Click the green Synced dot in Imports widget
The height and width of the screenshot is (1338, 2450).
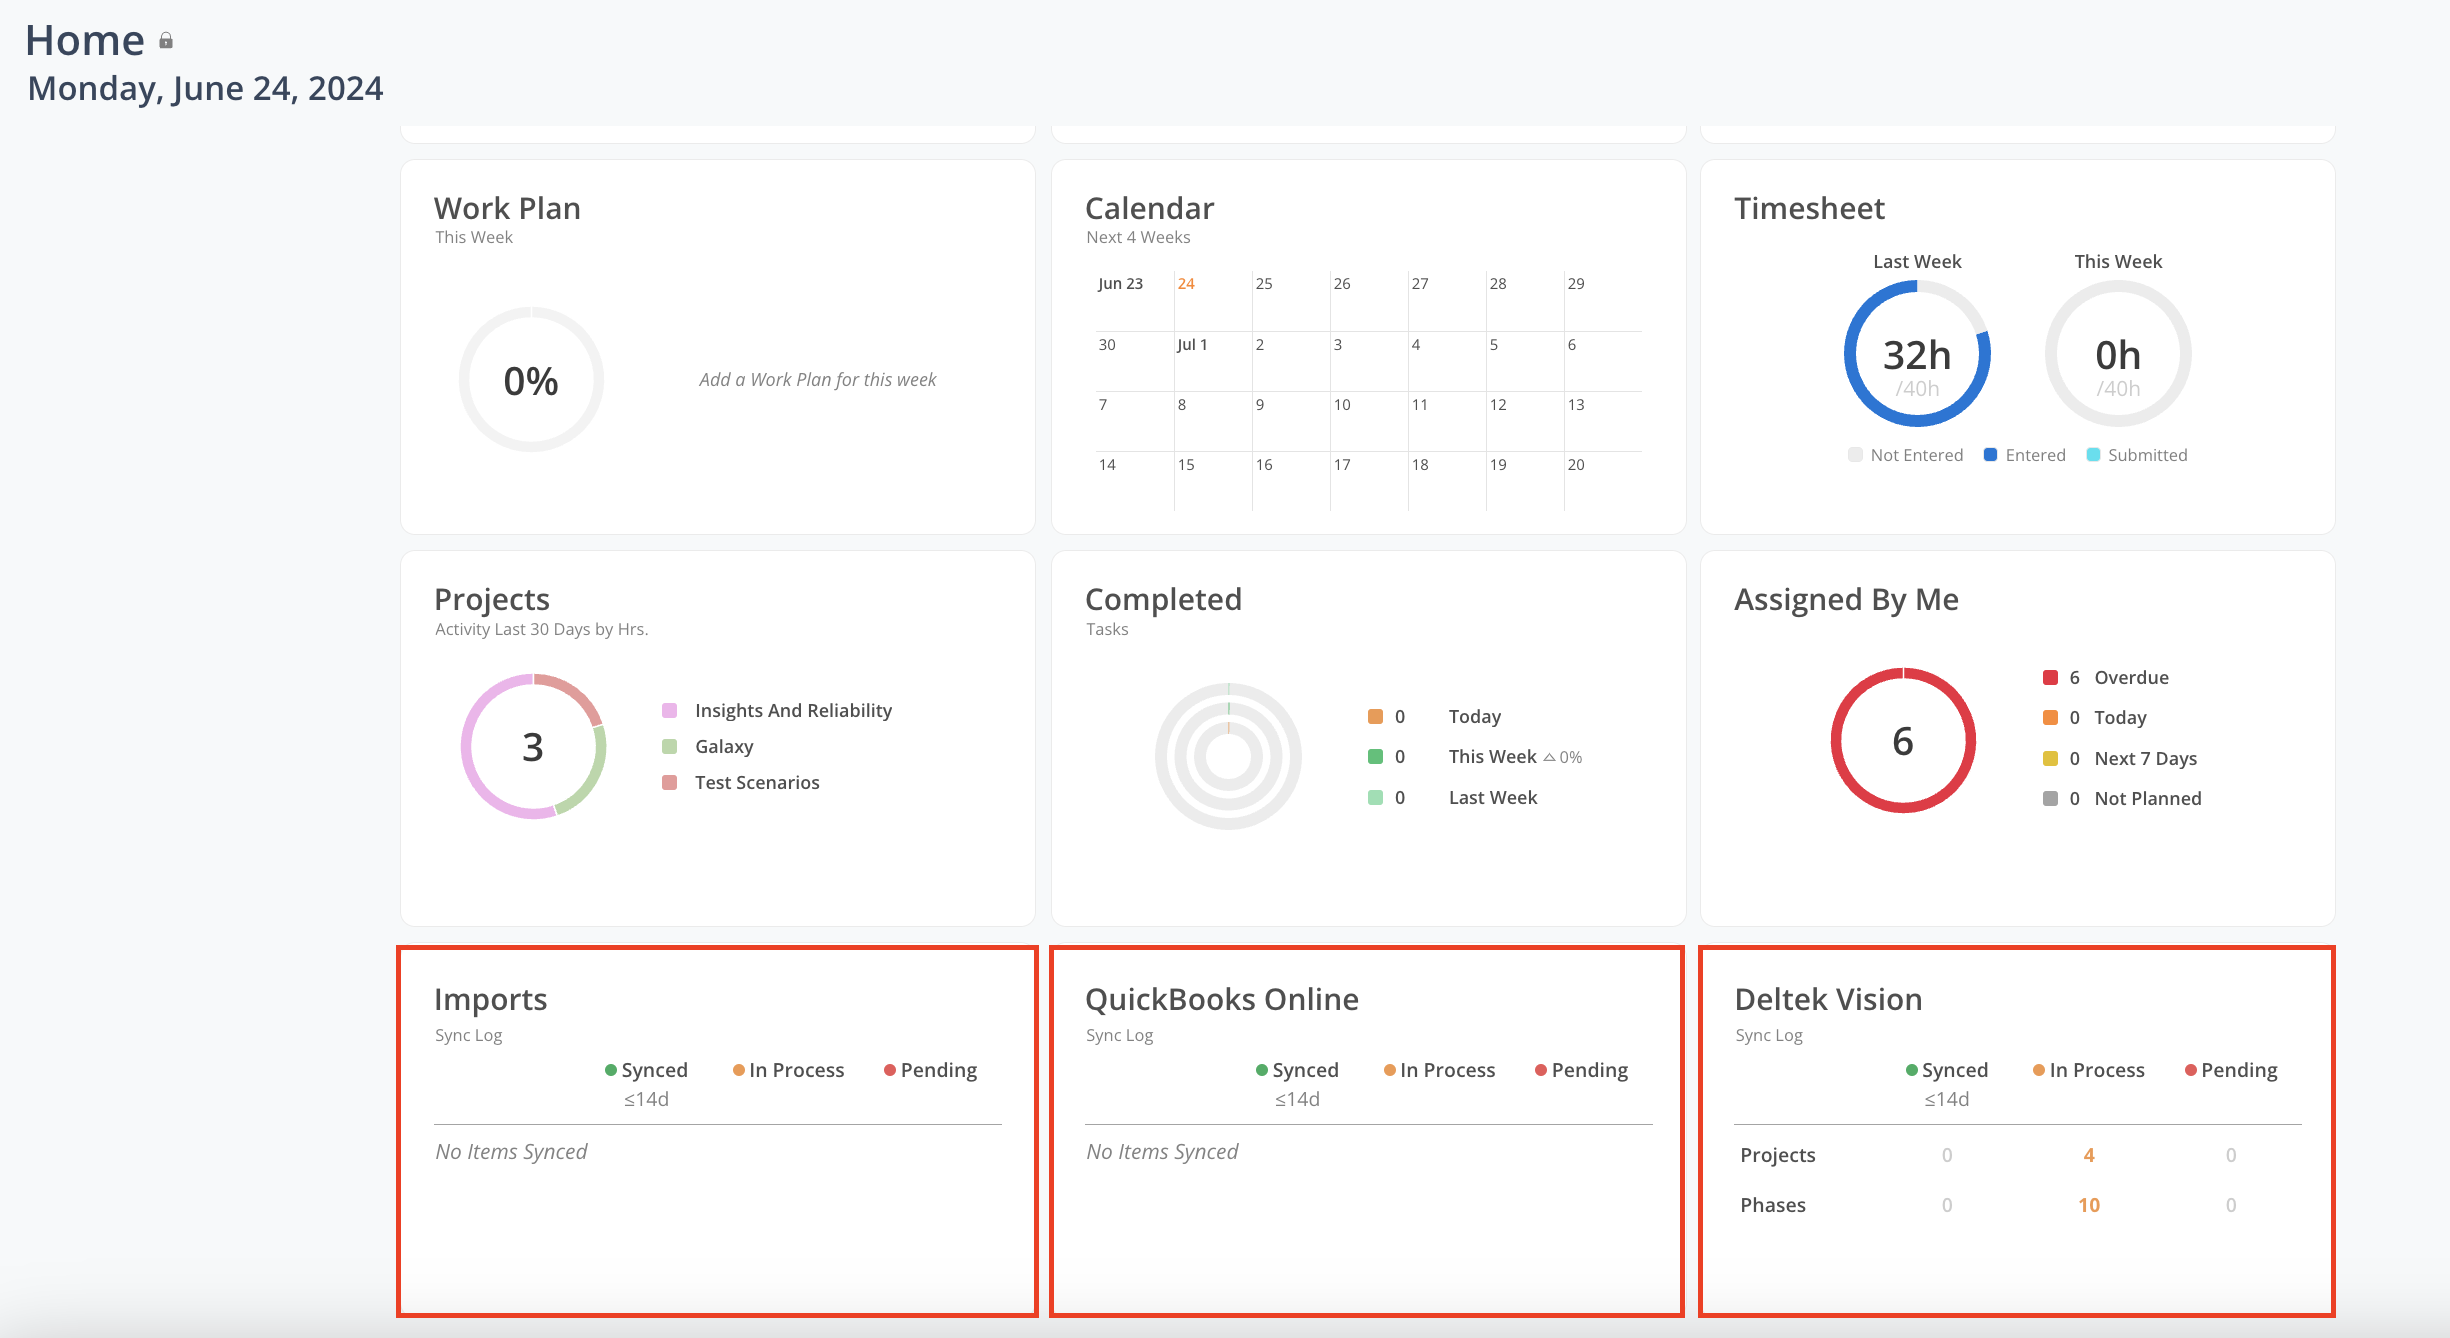pos(611,1069)
